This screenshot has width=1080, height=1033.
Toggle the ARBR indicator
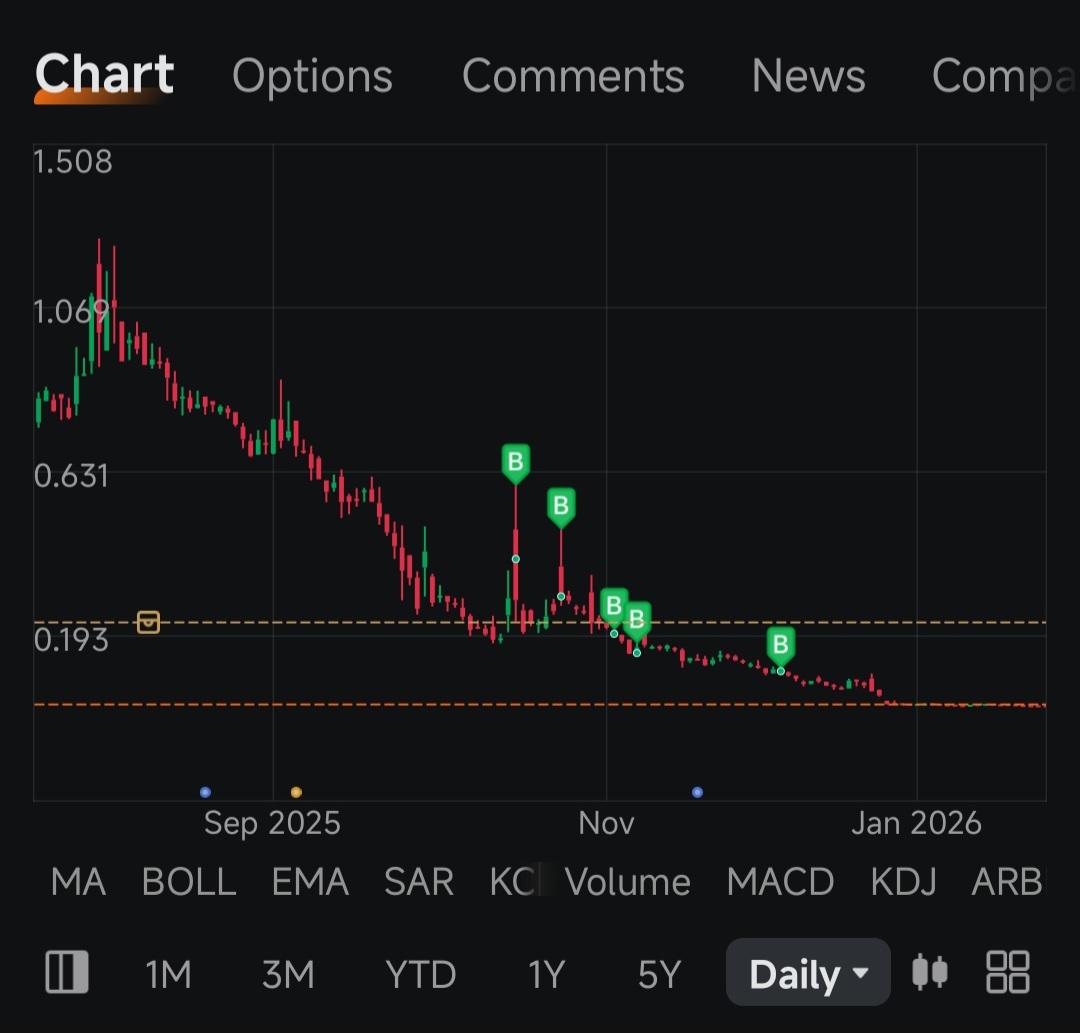coord(1007,881)
